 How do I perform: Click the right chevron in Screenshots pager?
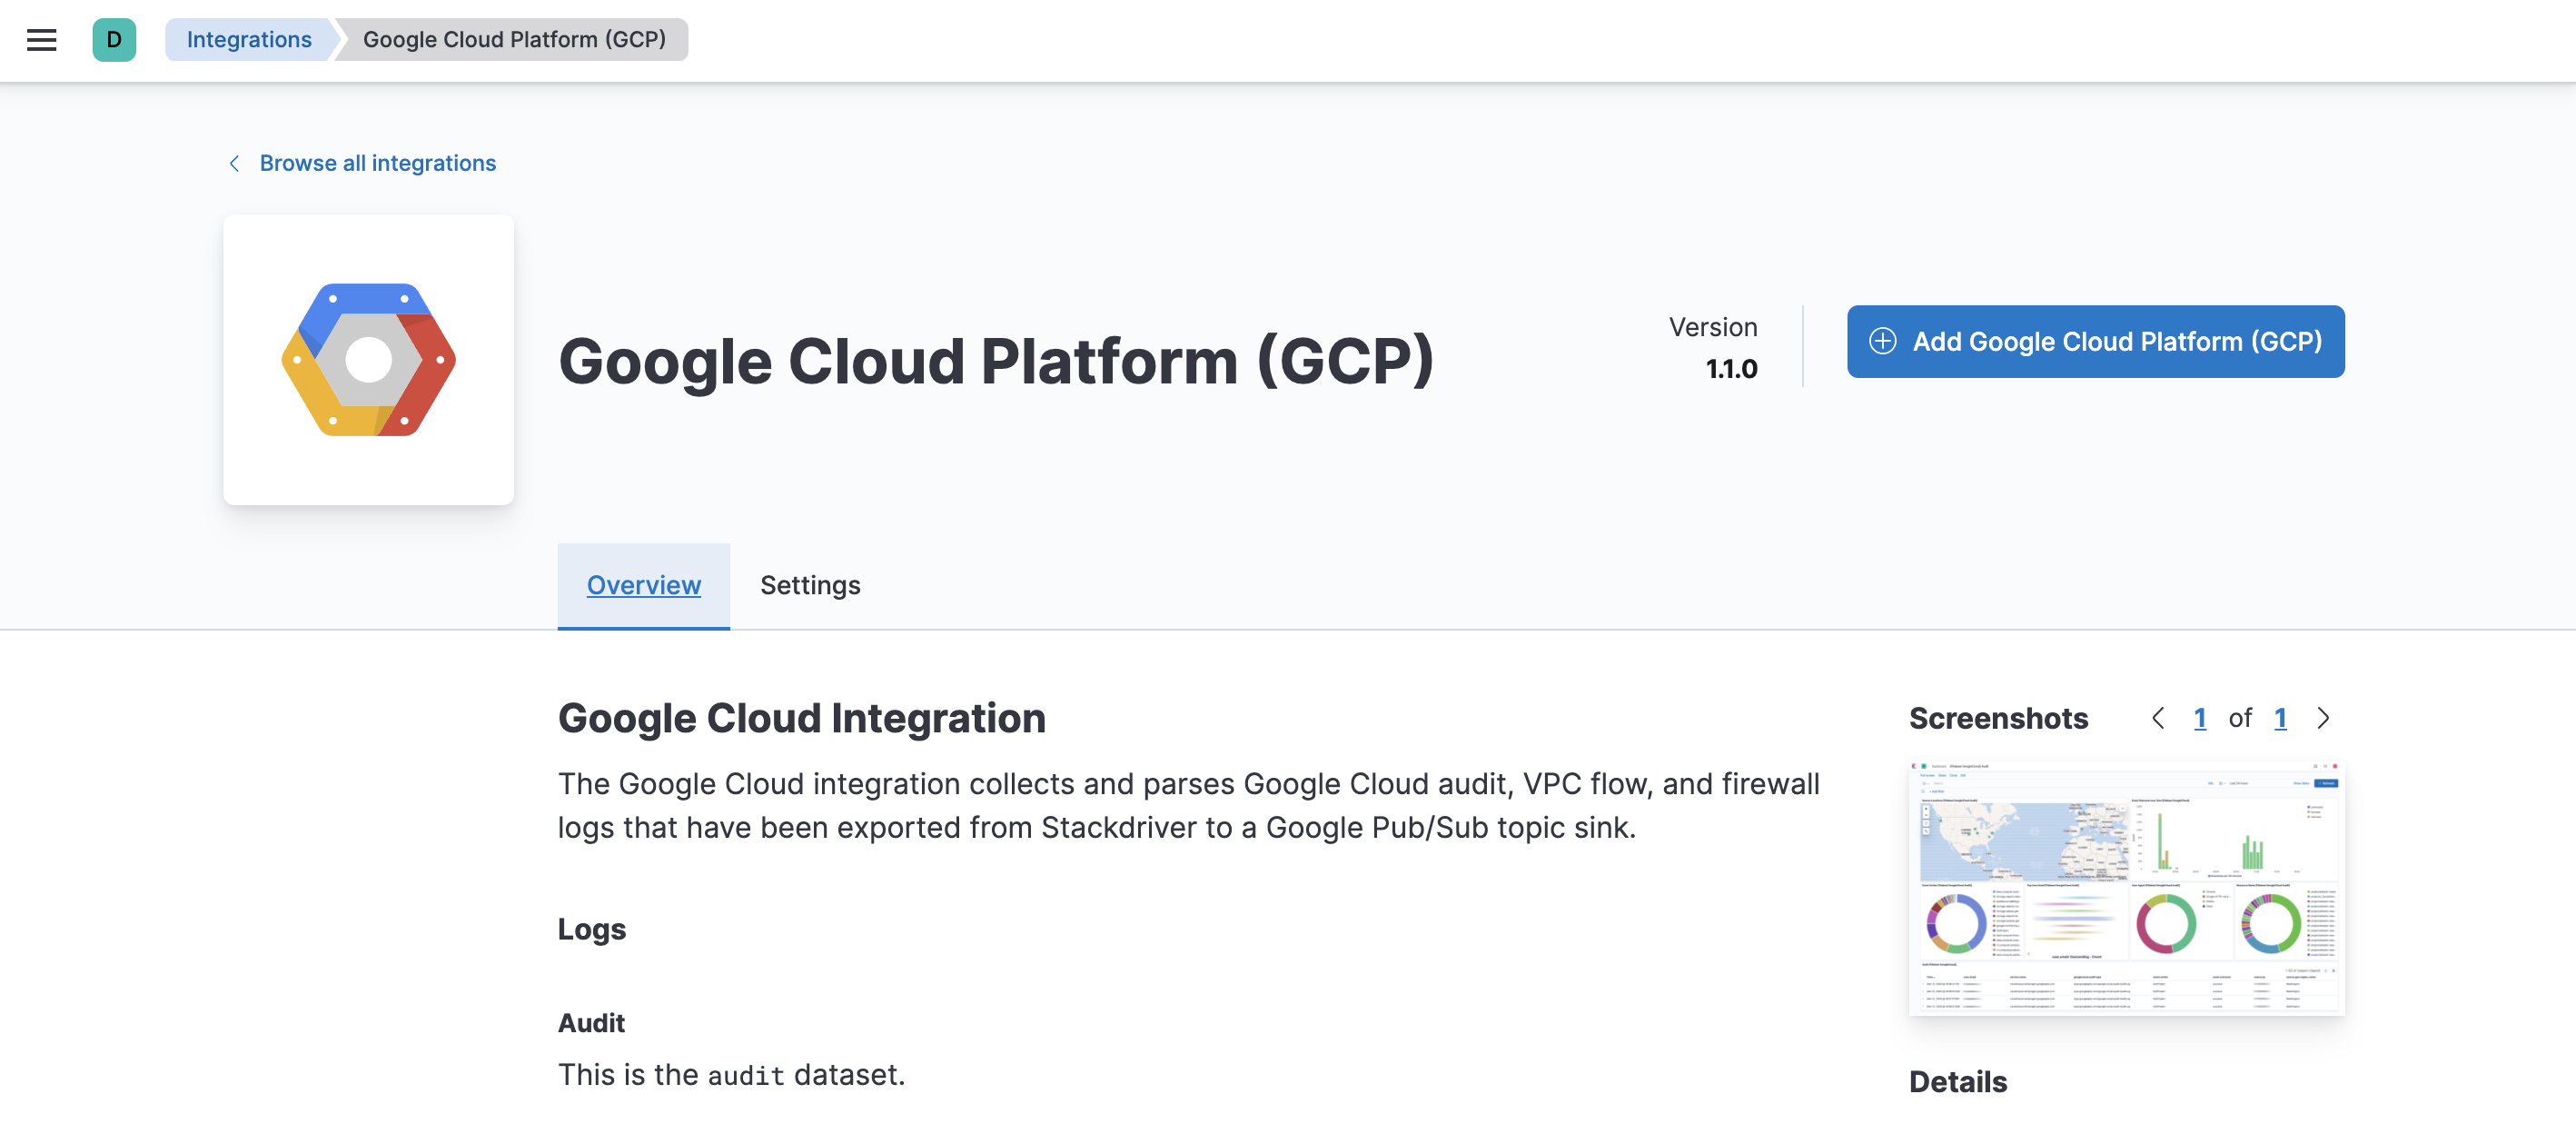click(2322, 717)
